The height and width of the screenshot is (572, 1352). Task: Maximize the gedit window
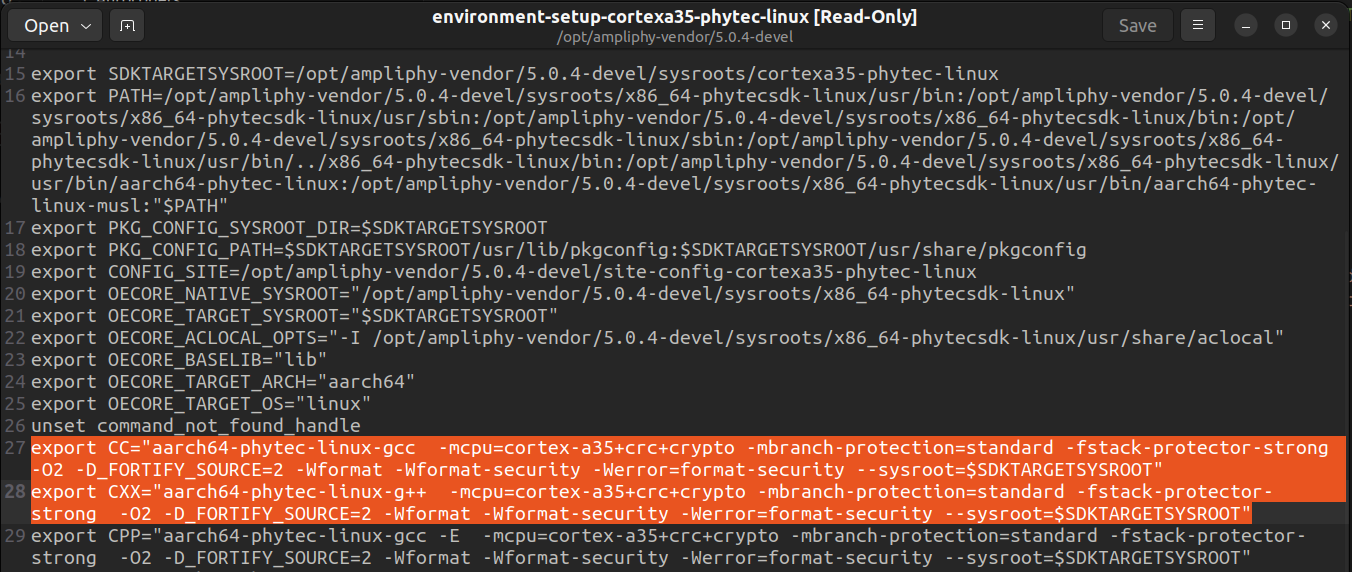1286,25
